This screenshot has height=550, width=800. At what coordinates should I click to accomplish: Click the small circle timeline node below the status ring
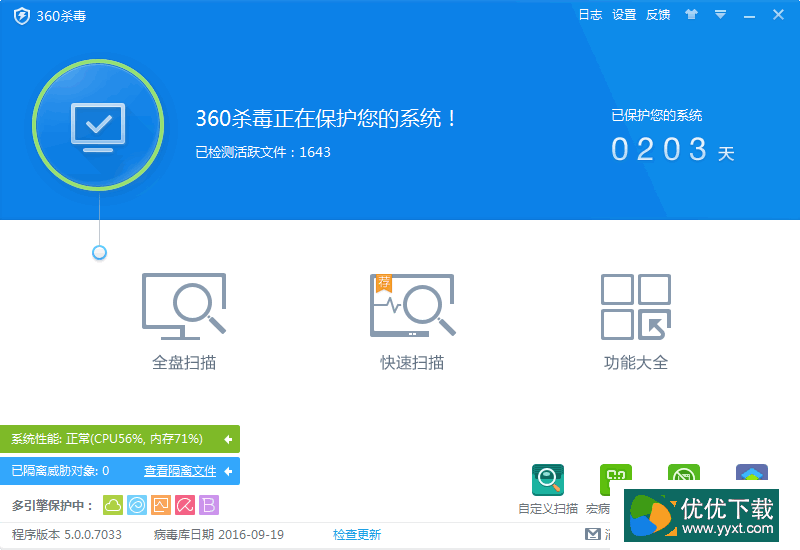[x=99, y=253]
